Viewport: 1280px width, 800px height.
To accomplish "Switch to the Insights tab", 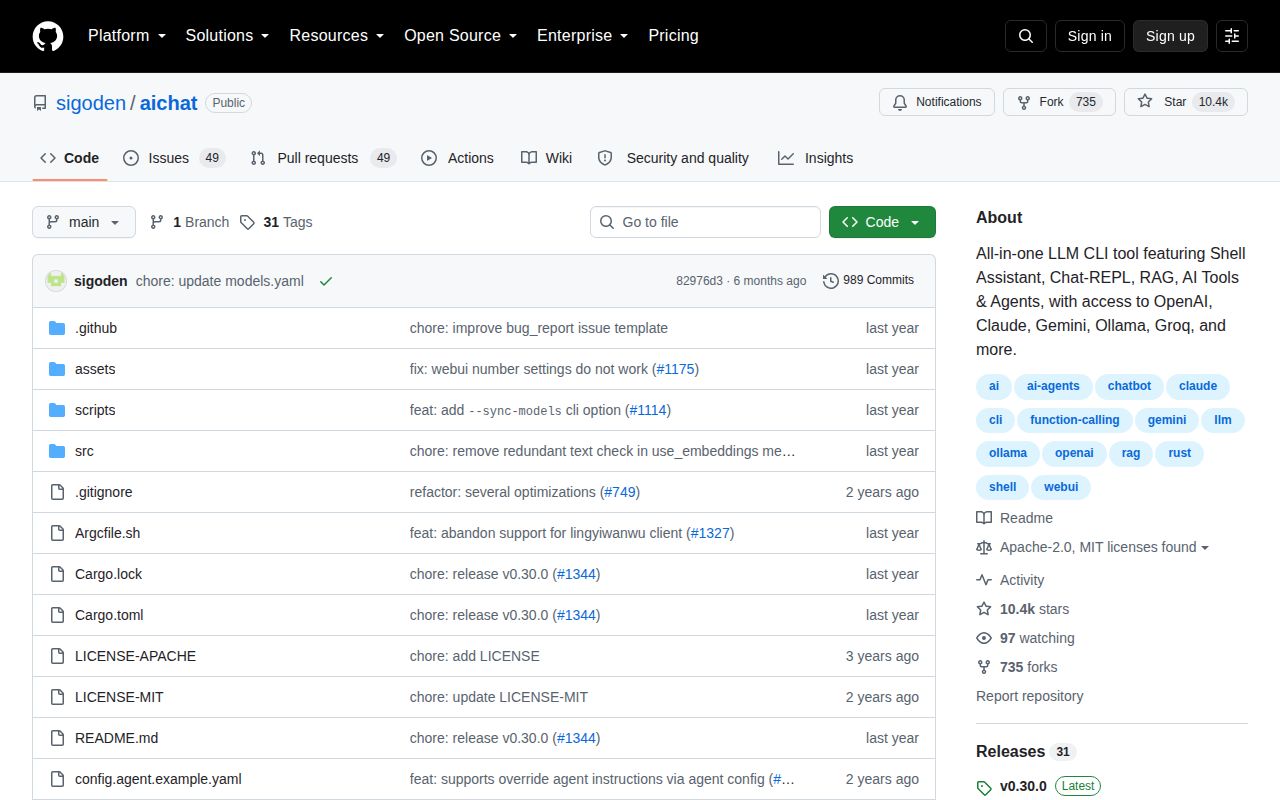I will coord(815,158).
